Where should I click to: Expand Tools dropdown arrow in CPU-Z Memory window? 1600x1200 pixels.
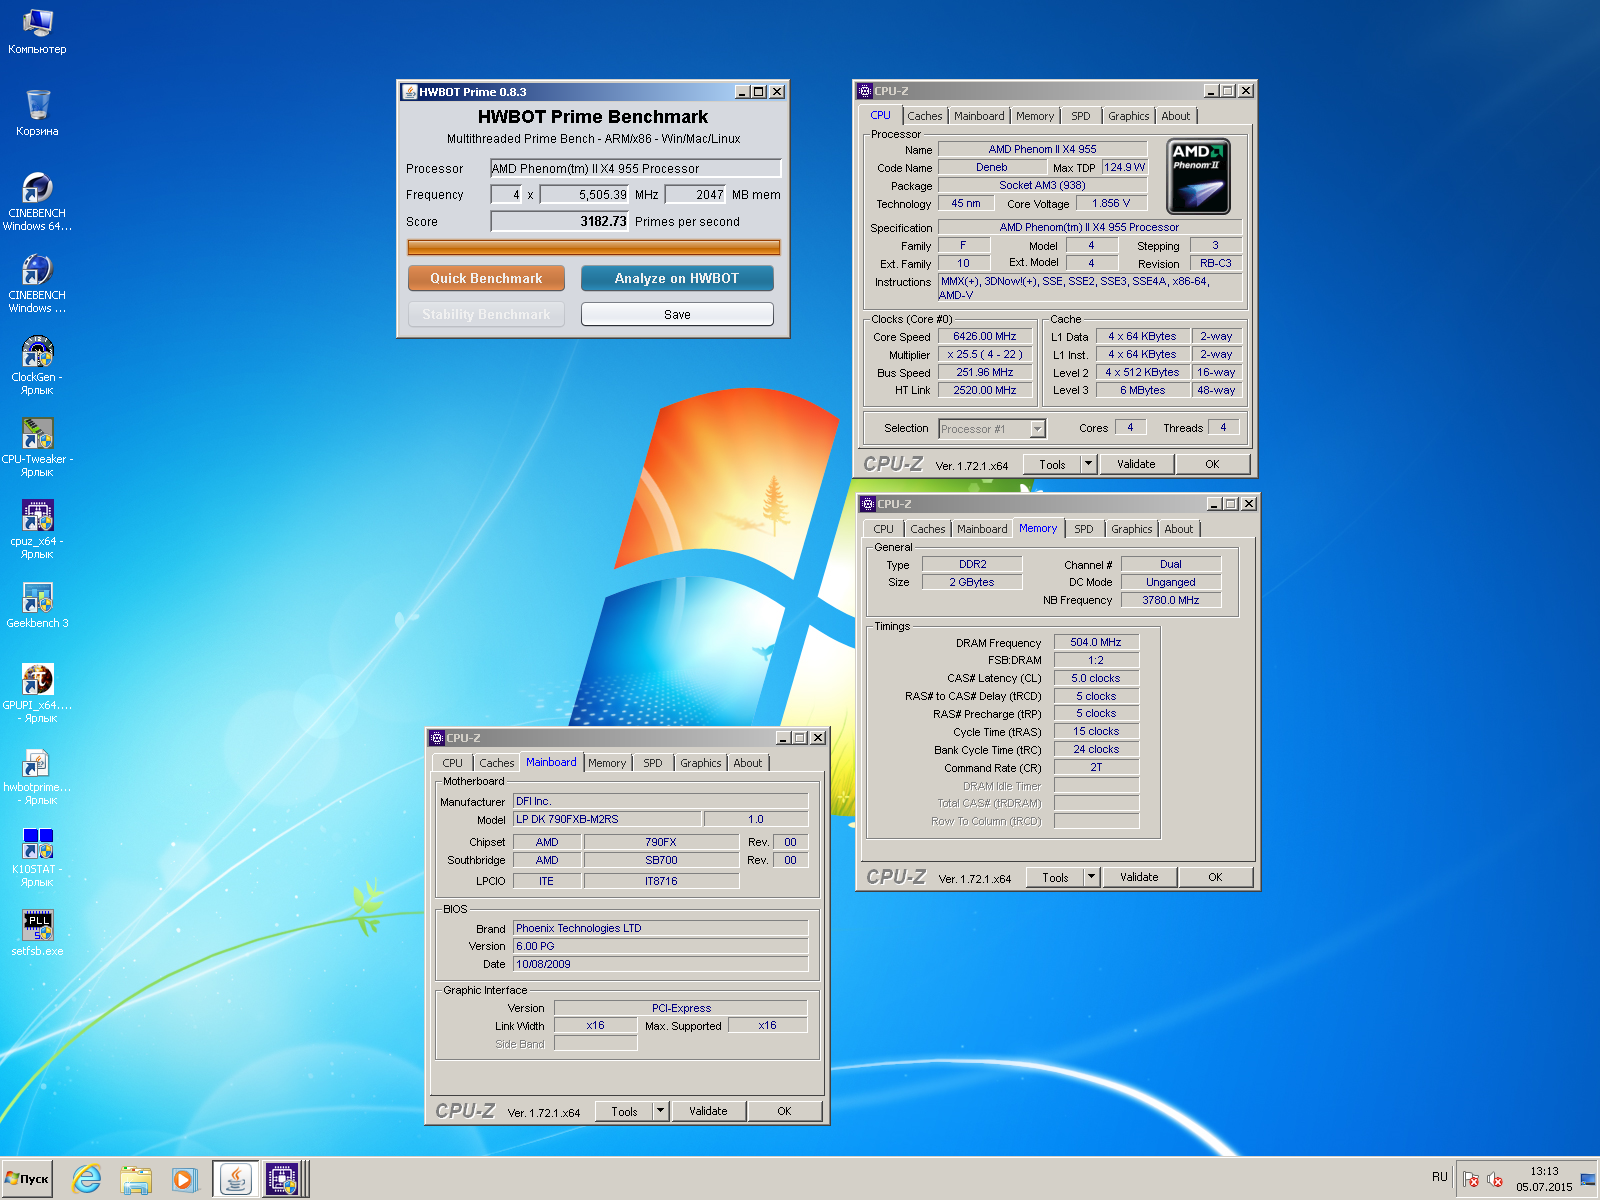point(1091,877)
